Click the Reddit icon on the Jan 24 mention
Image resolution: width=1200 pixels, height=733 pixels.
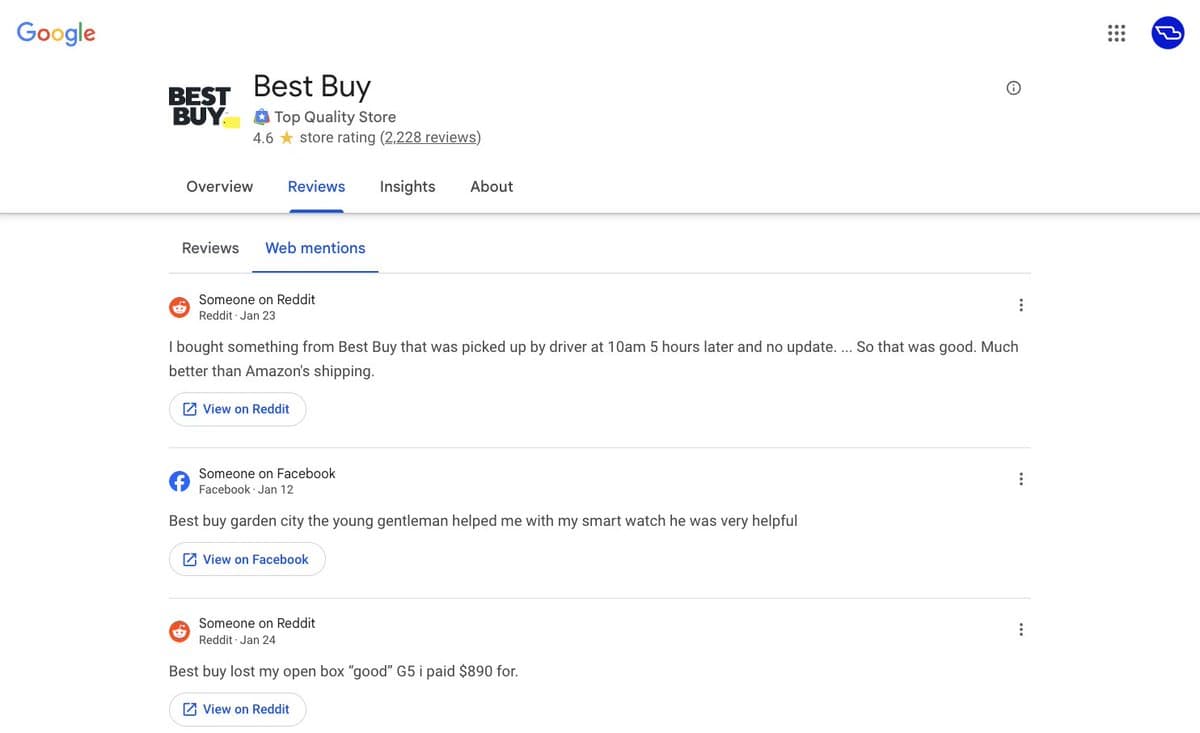179,631
